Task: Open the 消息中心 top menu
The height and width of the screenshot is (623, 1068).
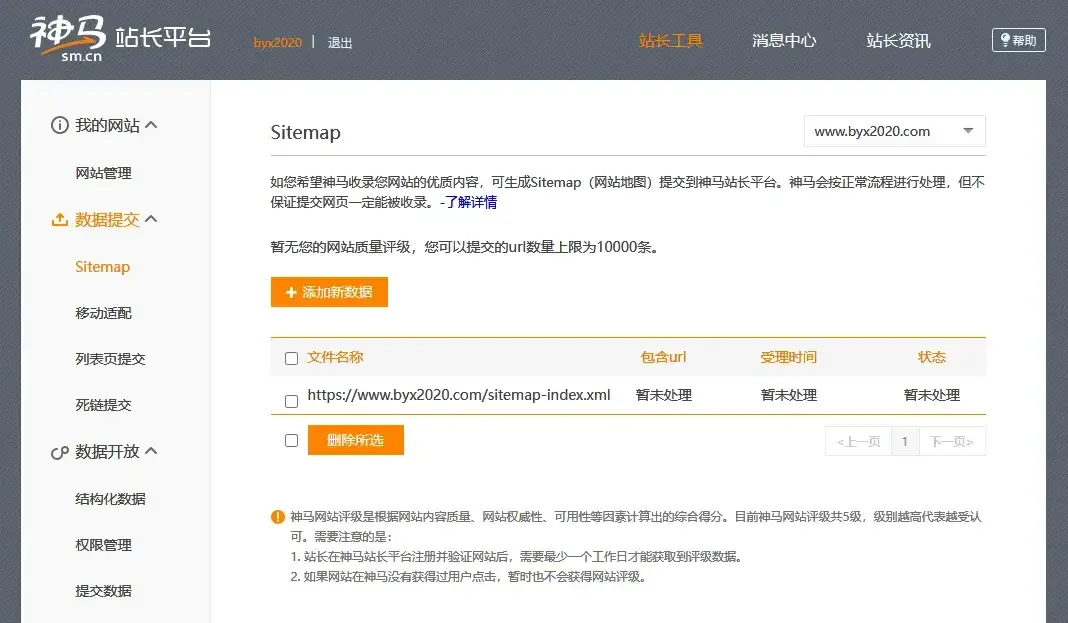Action: pyautogui.click(x=784, y=41)
